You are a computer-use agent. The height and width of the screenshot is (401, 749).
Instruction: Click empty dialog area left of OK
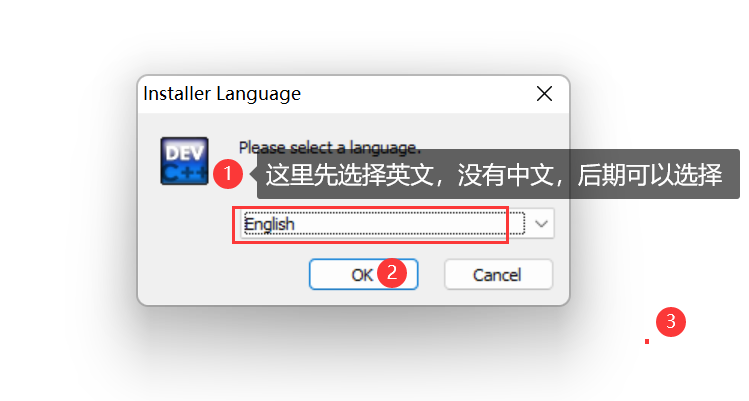pos(225,275)
